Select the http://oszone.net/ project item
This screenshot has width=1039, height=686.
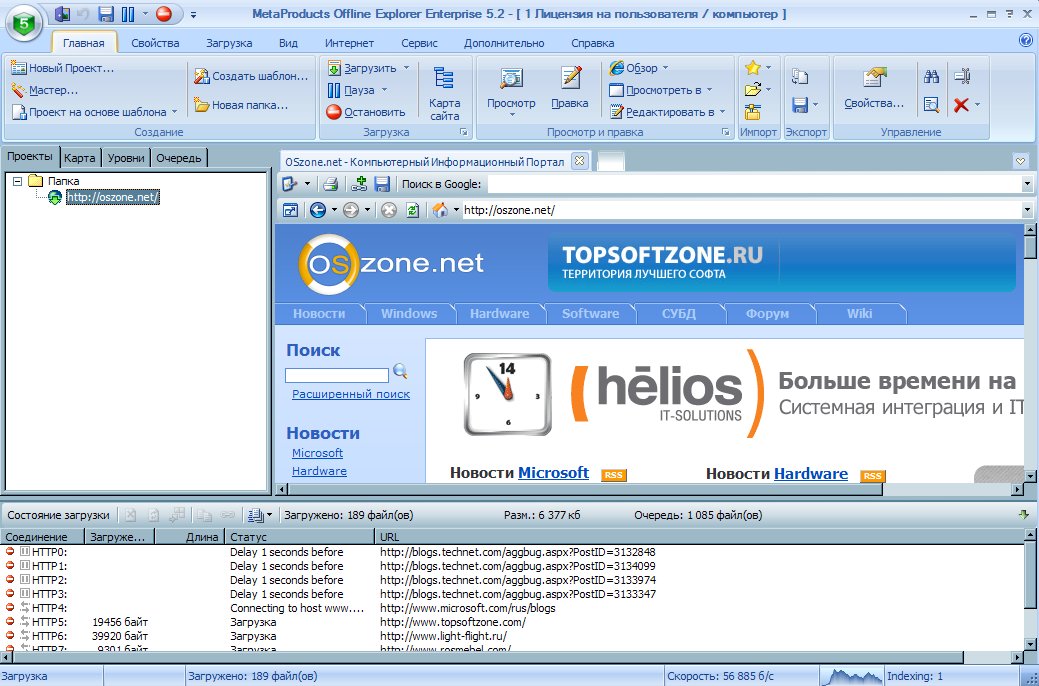coord(112,197)
